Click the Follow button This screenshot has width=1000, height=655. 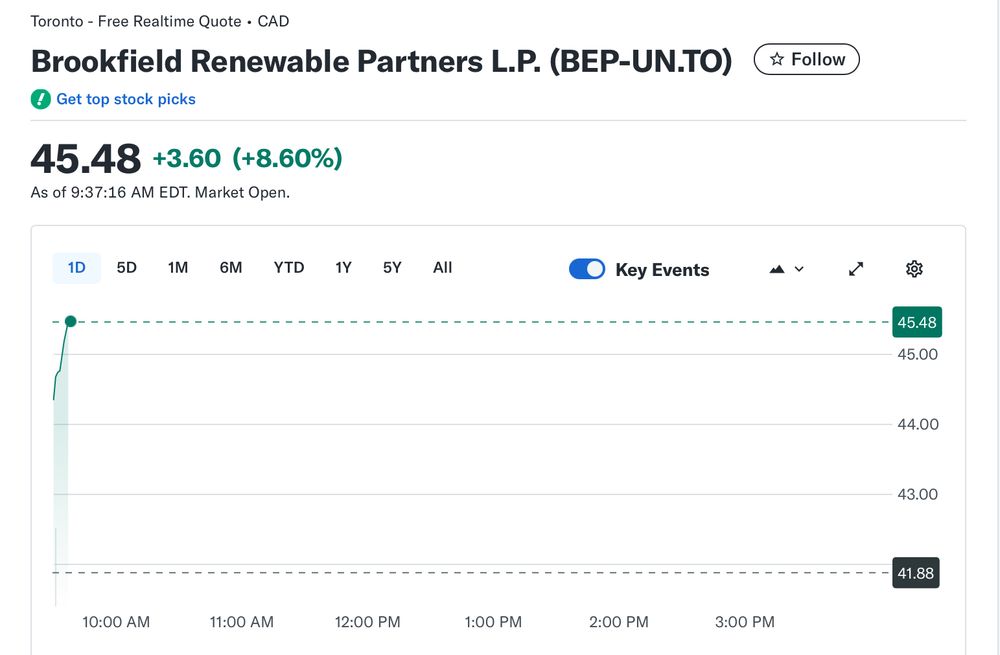click(x=807, y=59)
